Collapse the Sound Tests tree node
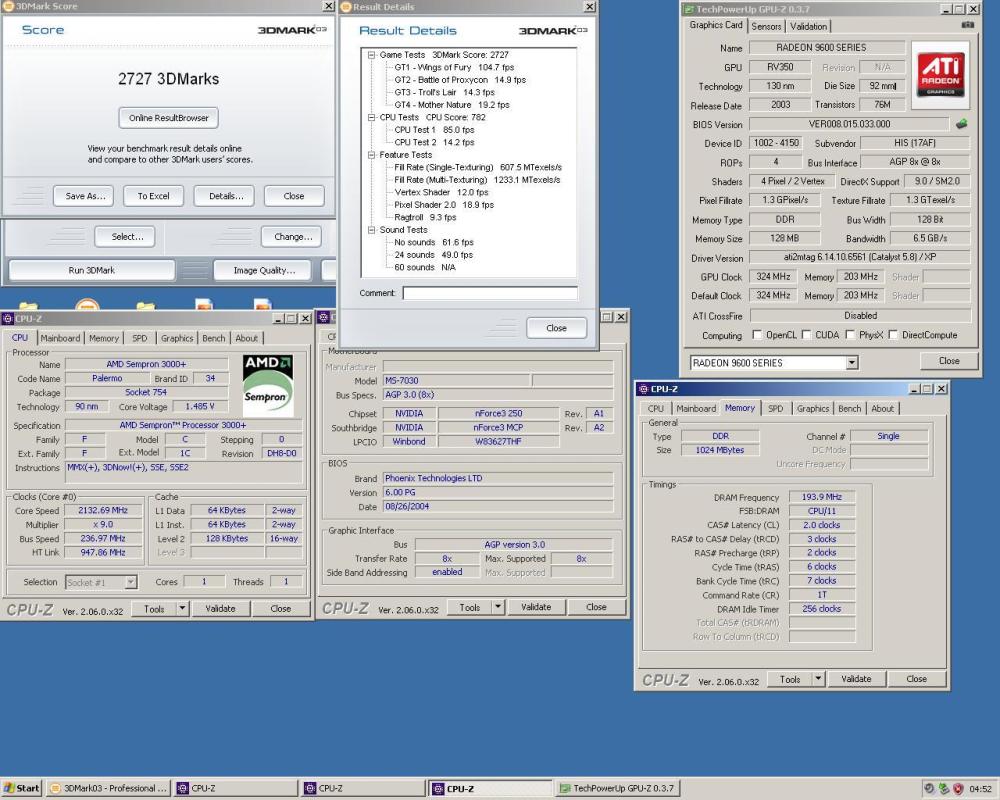This screenshot has width=1000, height=800. [372, 230]
